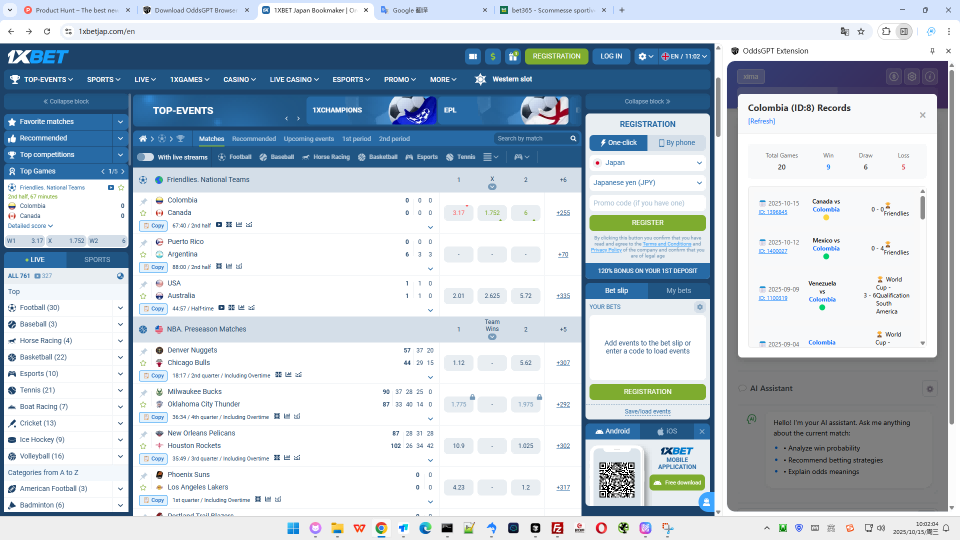960x540 pixels.
Task: Open File Explorer from the taskbar
Action: tap(337, 528)
